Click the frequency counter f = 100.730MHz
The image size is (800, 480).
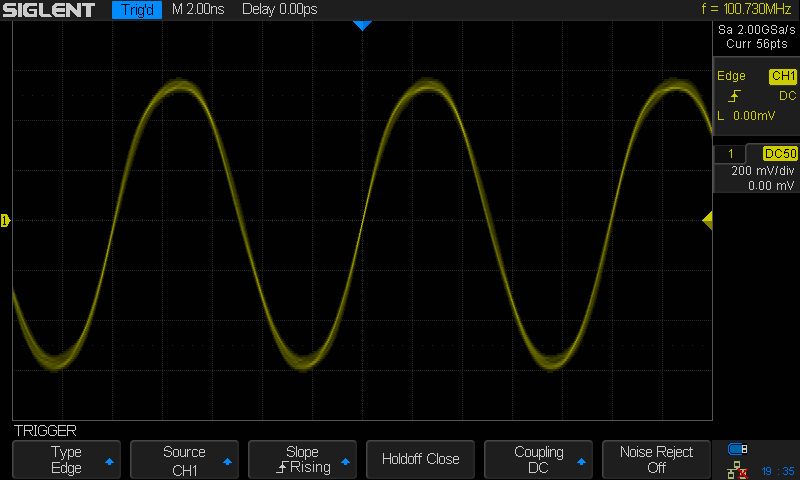coord(746,9)
